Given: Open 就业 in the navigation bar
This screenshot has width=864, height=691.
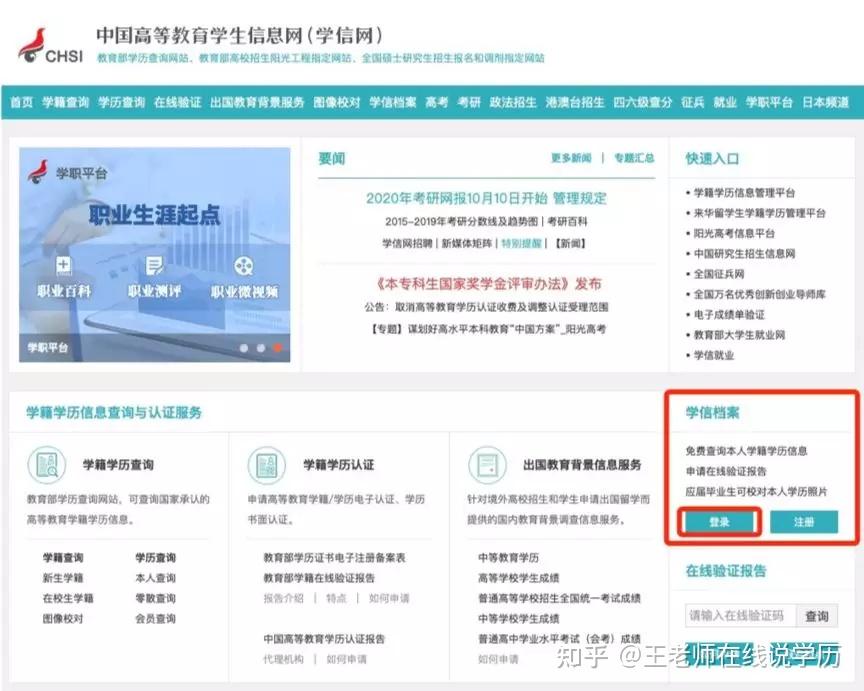Looking at the screenshot, I should [x=725, y=102].
